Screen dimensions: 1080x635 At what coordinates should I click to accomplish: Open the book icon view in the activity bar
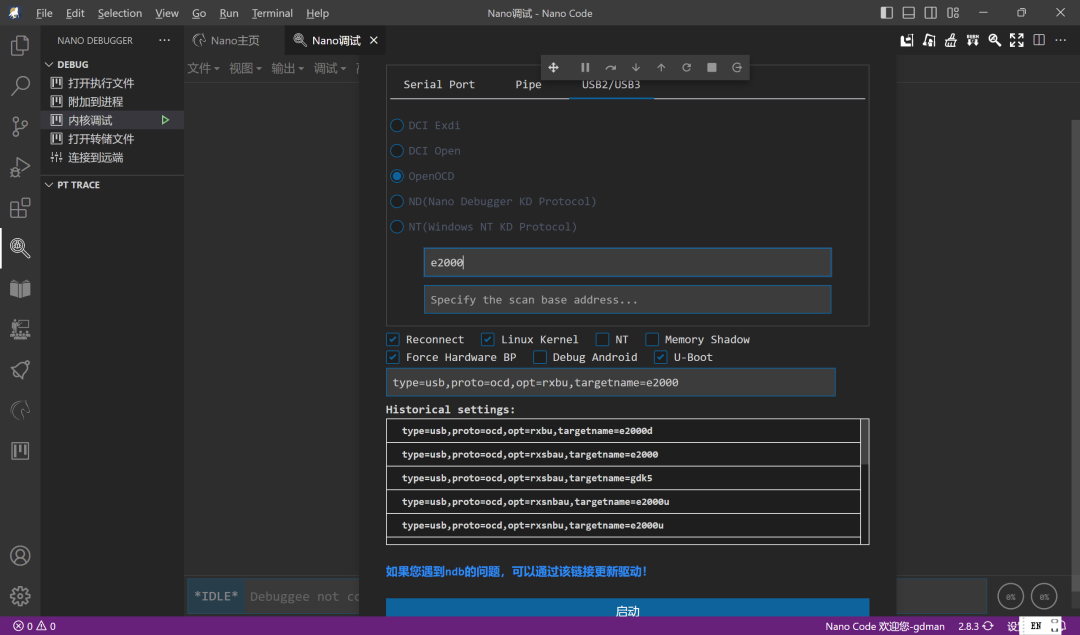click(x=20, y=289)
